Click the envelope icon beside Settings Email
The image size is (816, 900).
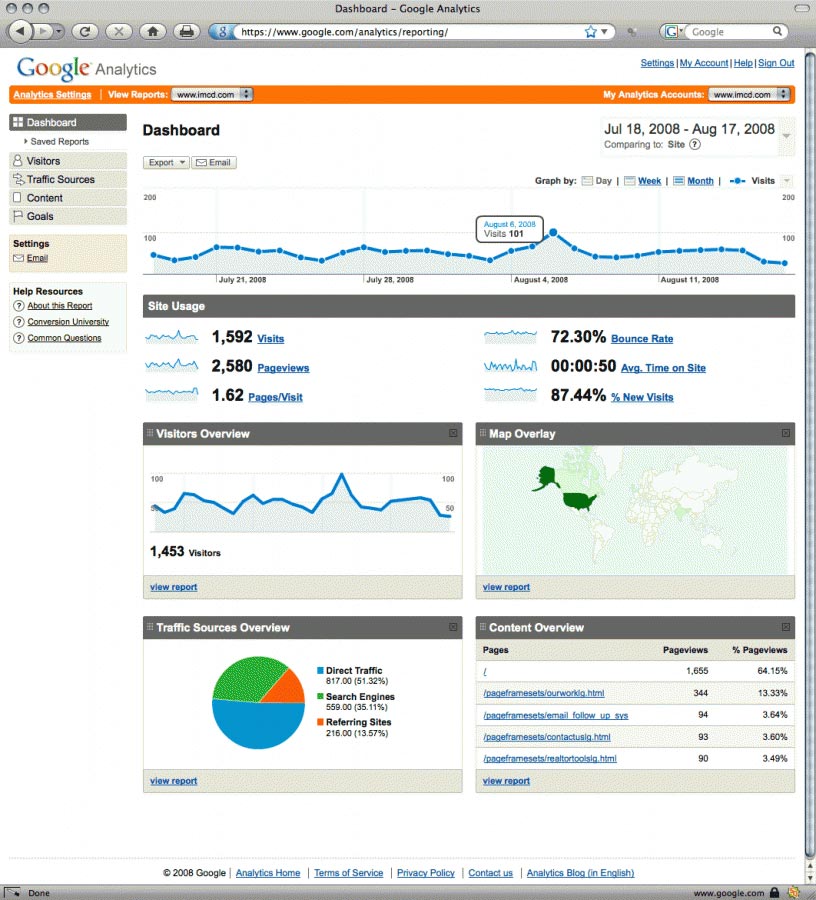[18, 258]
